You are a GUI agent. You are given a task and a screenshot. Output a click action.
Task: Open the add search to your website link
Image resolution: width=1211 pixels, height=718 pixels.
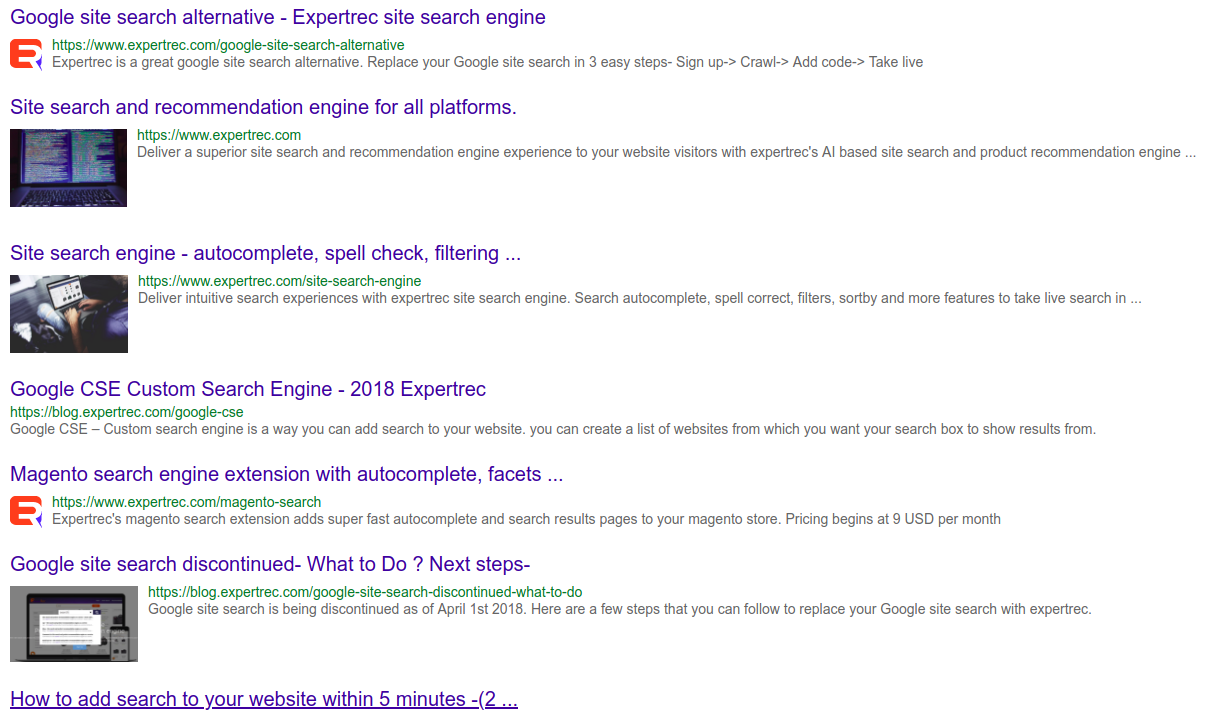pos(263,699)
